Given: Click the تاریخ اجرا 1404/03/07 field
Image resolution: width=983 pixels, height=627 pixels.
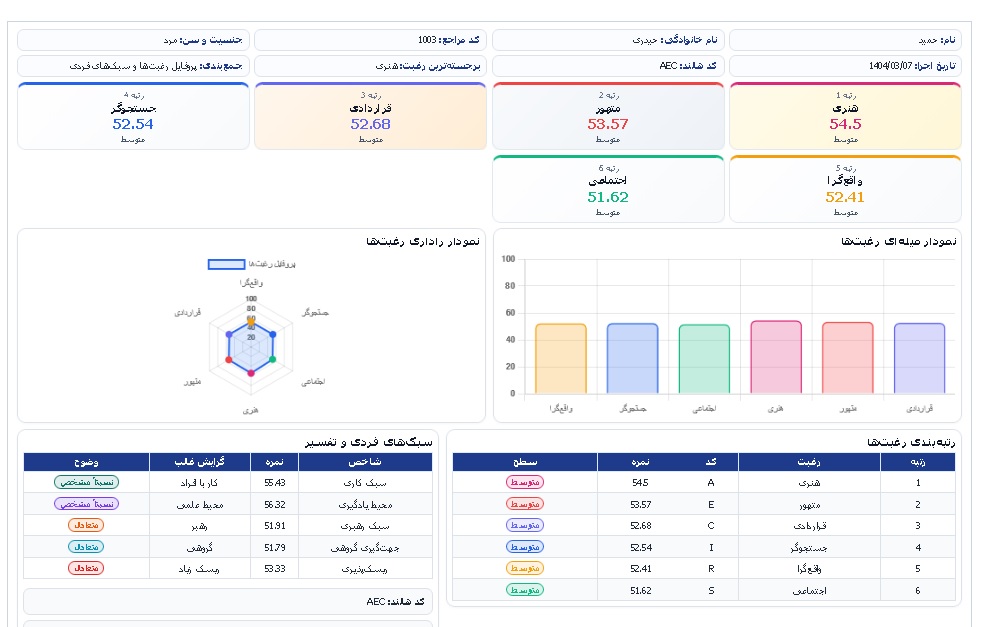Looking at the screenshot, I should [845, 66].
